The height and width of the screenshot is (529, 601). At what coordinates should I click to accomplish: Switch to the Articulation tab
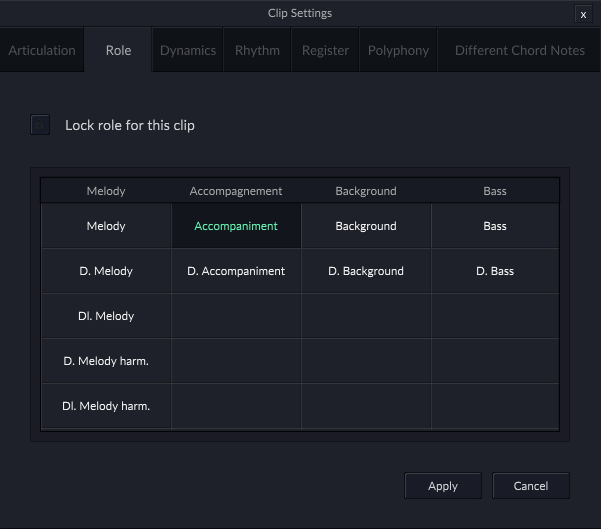coord(42,51)
